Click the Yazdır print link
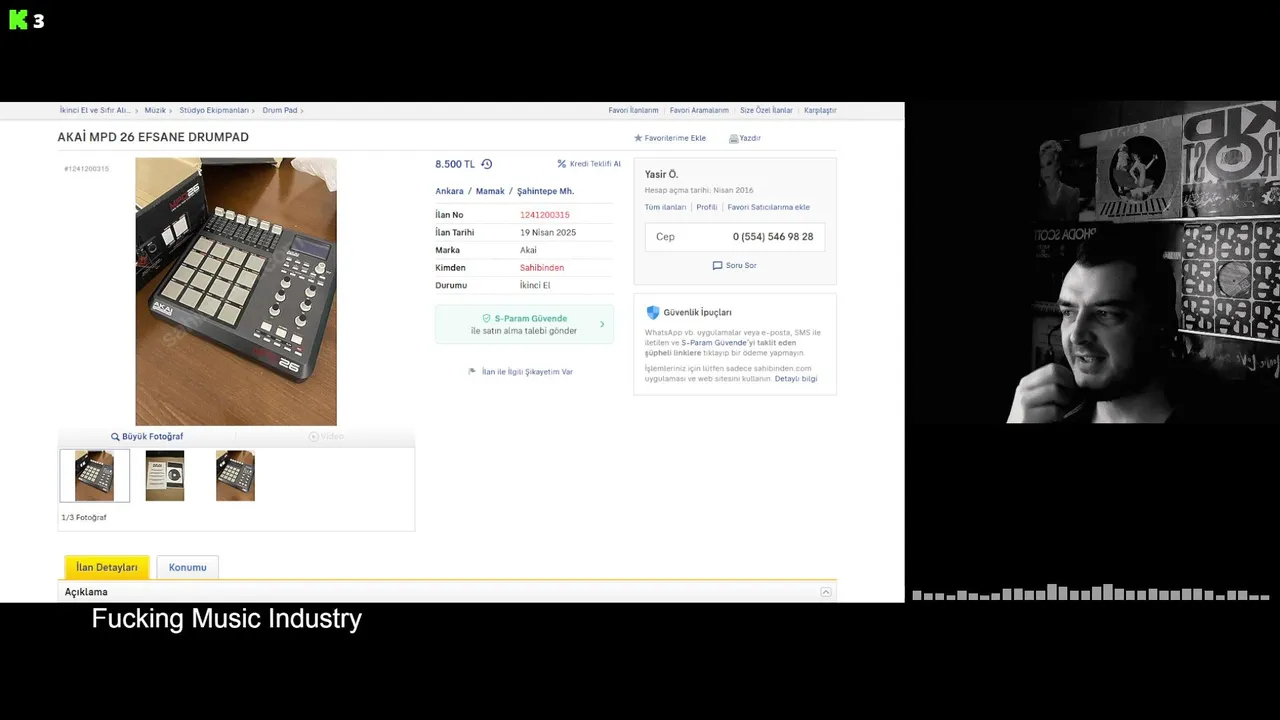 [750, 138]
